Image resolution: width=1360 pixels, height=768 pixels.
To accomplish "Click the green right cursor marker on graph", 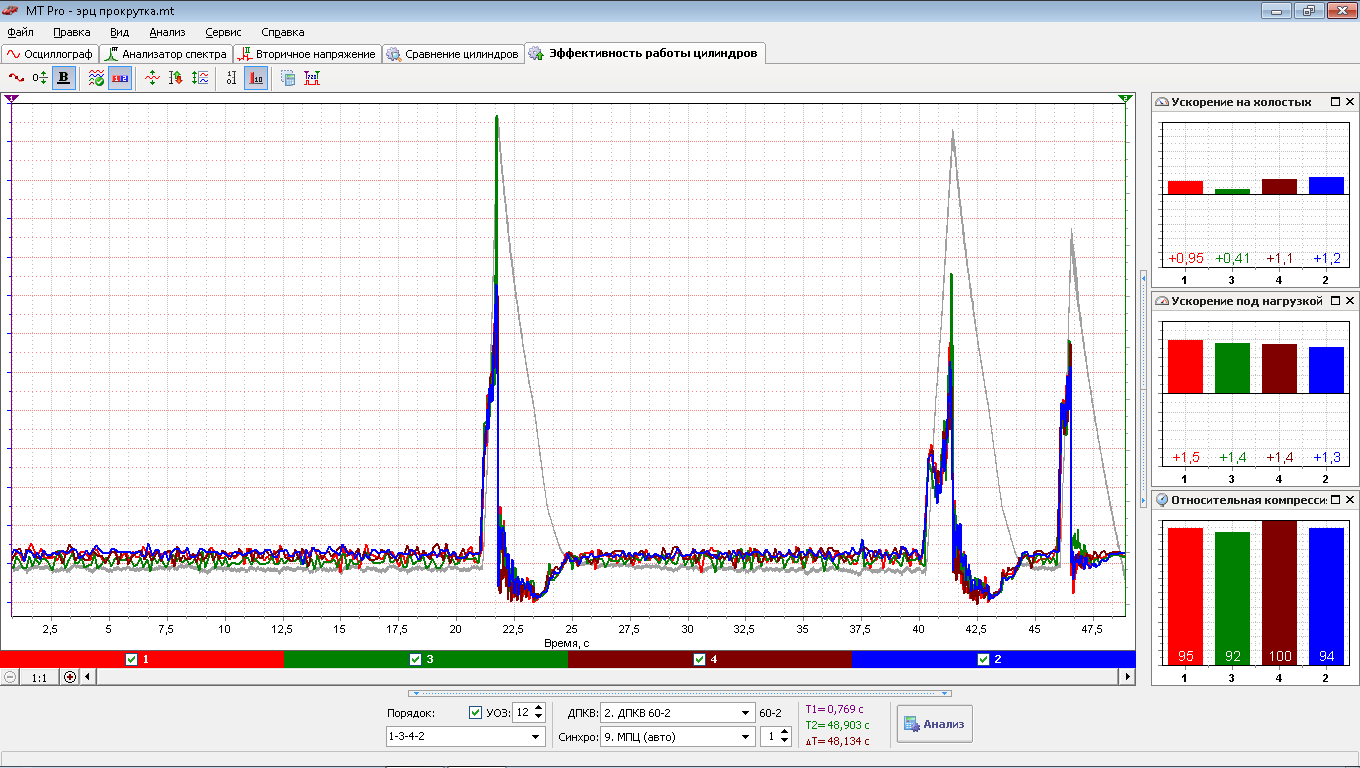I will (x=1126, y=98).
